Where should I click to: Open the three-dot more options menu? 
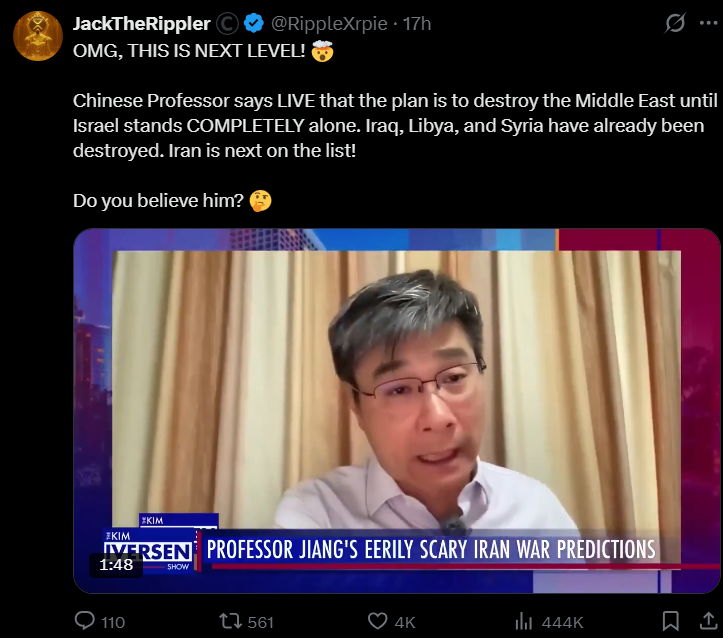(708, 23)
